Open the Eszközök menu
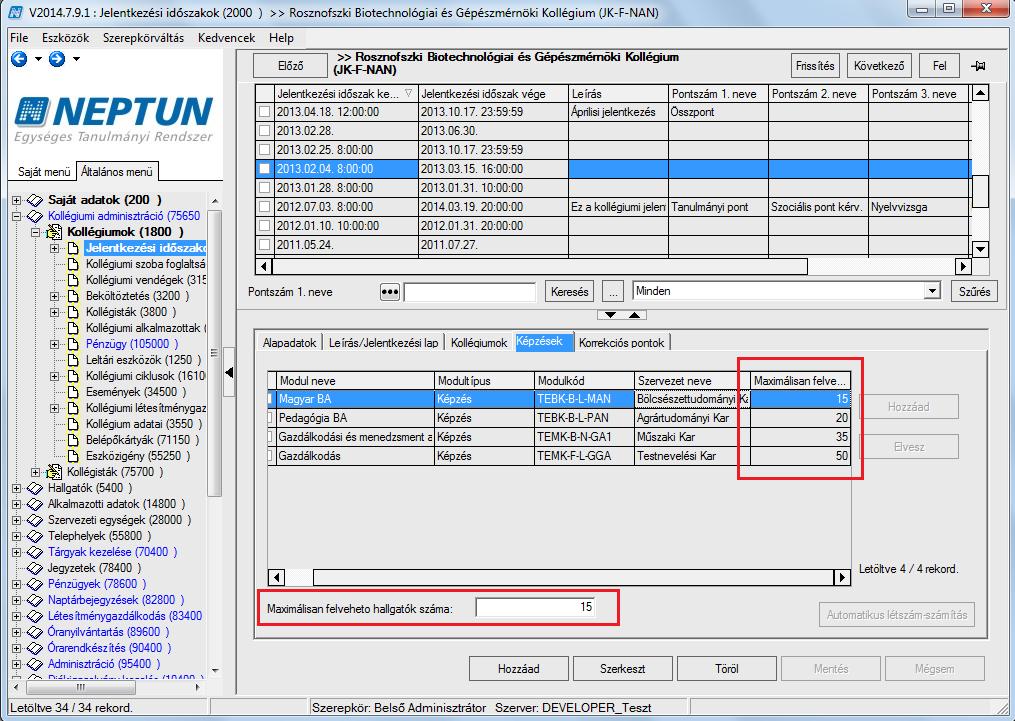 [65, 38]
